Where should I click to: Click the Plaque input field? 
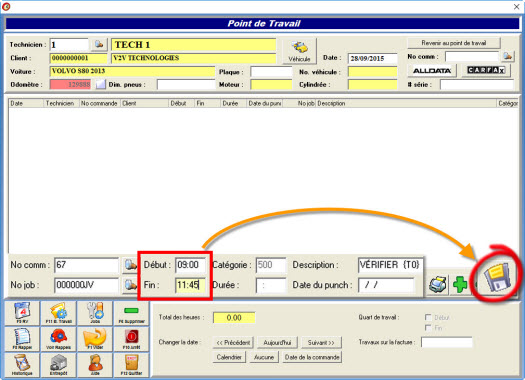click(x=271, y=72)
